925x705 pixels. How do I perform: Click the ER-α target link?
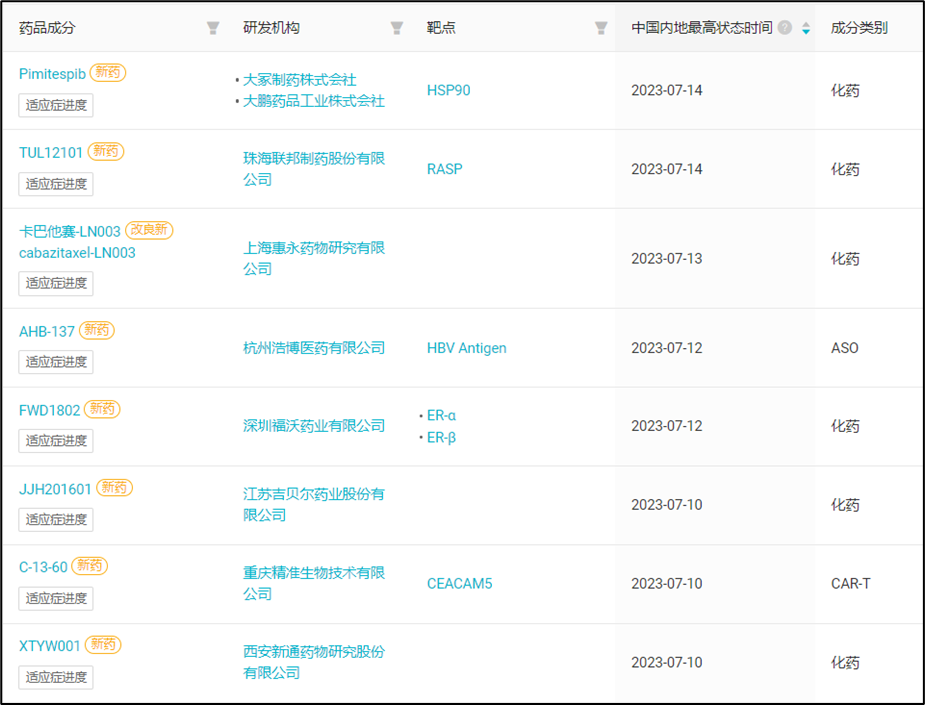coord(441,415)
